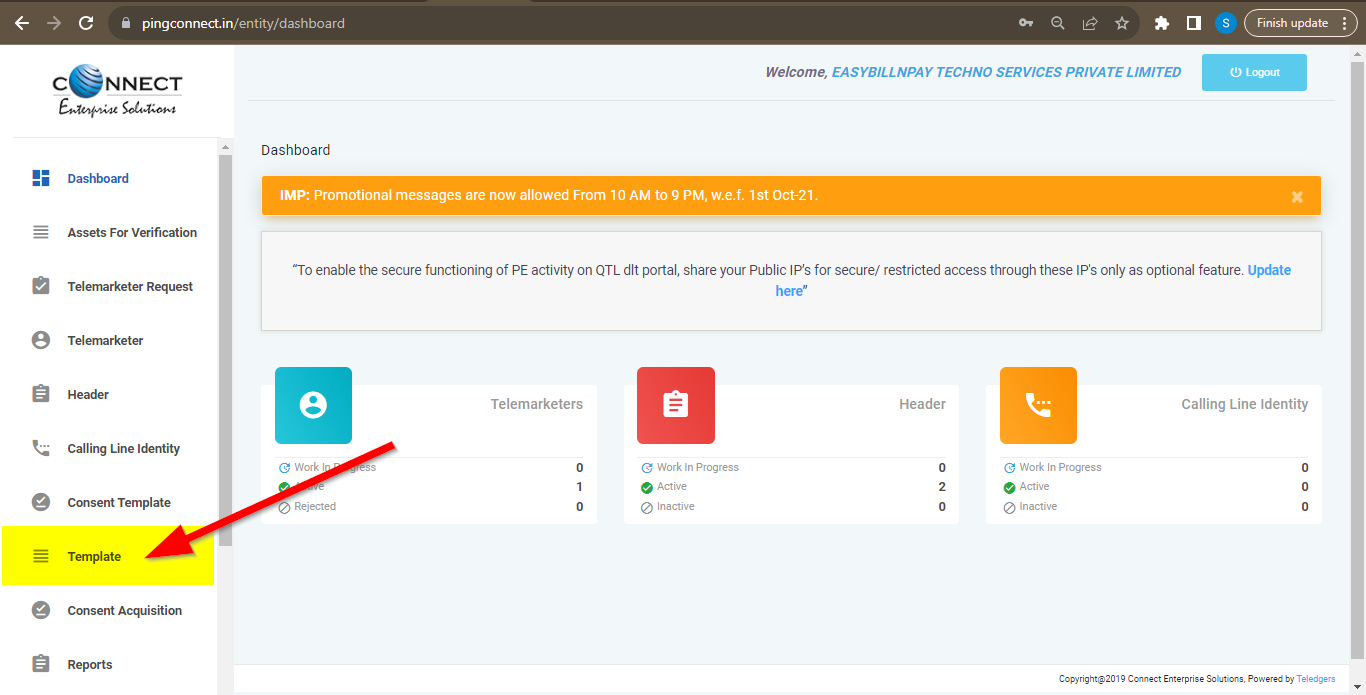
Task: Click the Telemarketer Request clipboard-check icon
Action: point(41,286)
